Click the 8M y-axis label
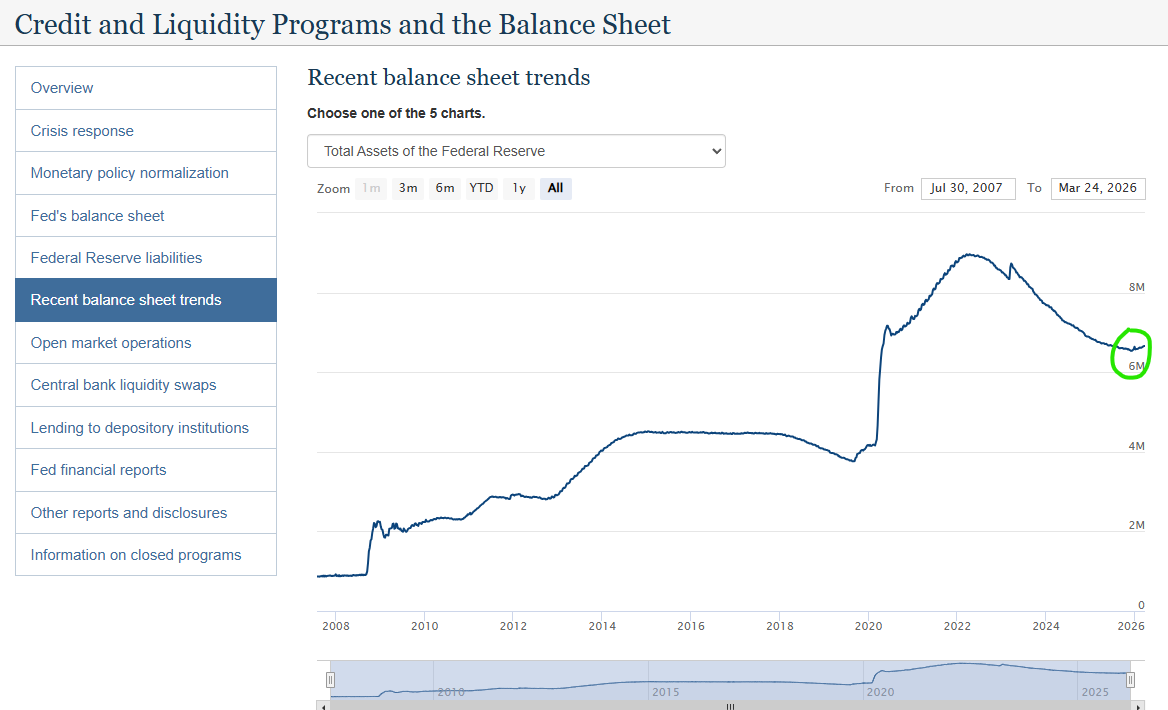The height and width of the screenshot is (710, 1168). pyautogui.click(x=1136, y=288)
